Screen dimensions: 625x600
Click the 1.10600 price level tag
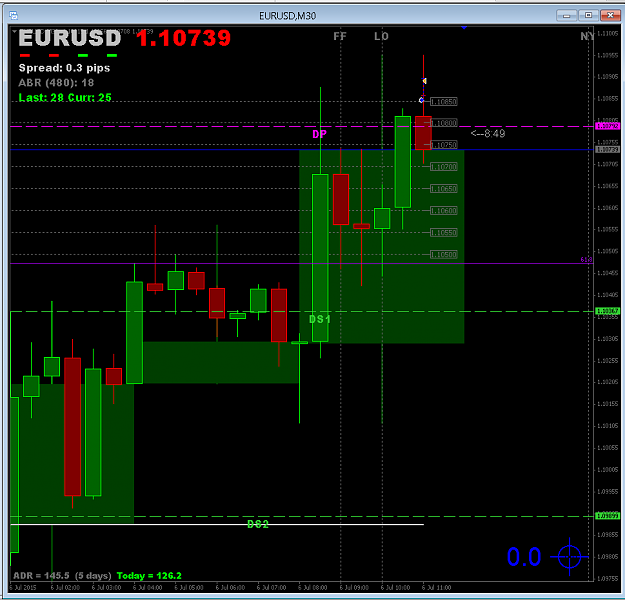(x=444, y=211)
